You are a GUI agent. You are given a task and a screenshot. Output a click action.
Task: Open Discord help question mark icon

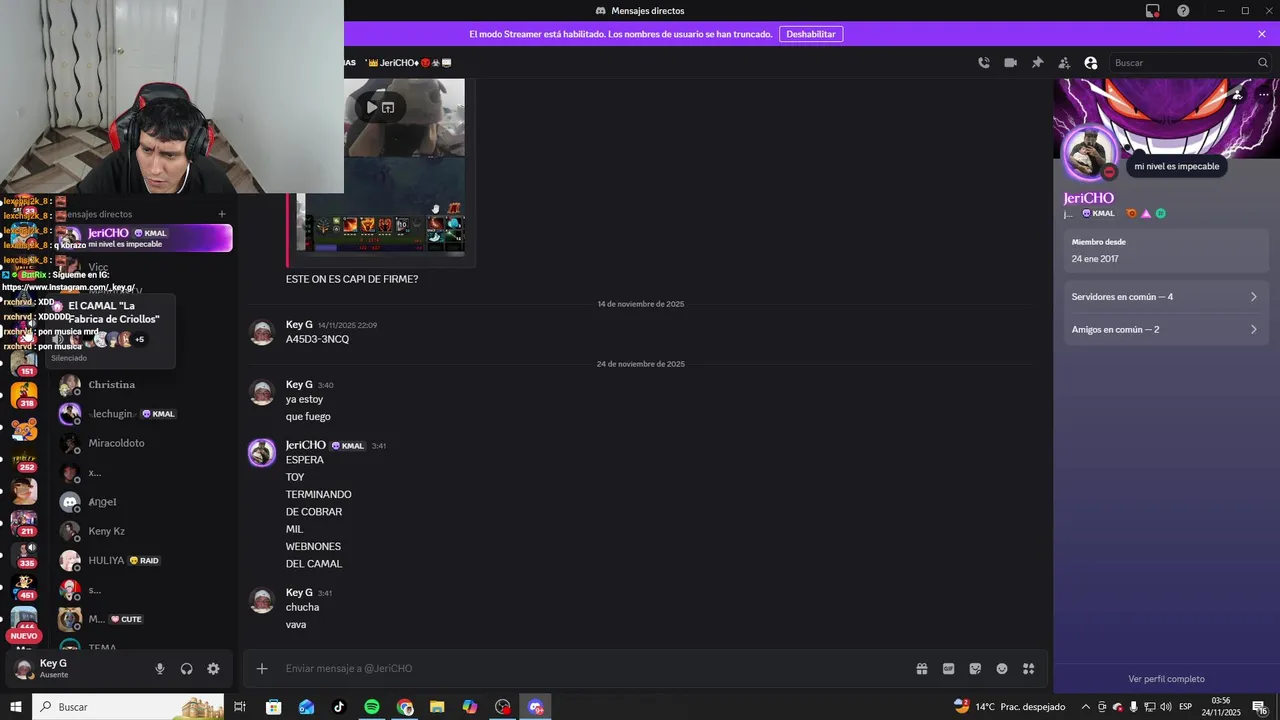tap(1183, 11)
